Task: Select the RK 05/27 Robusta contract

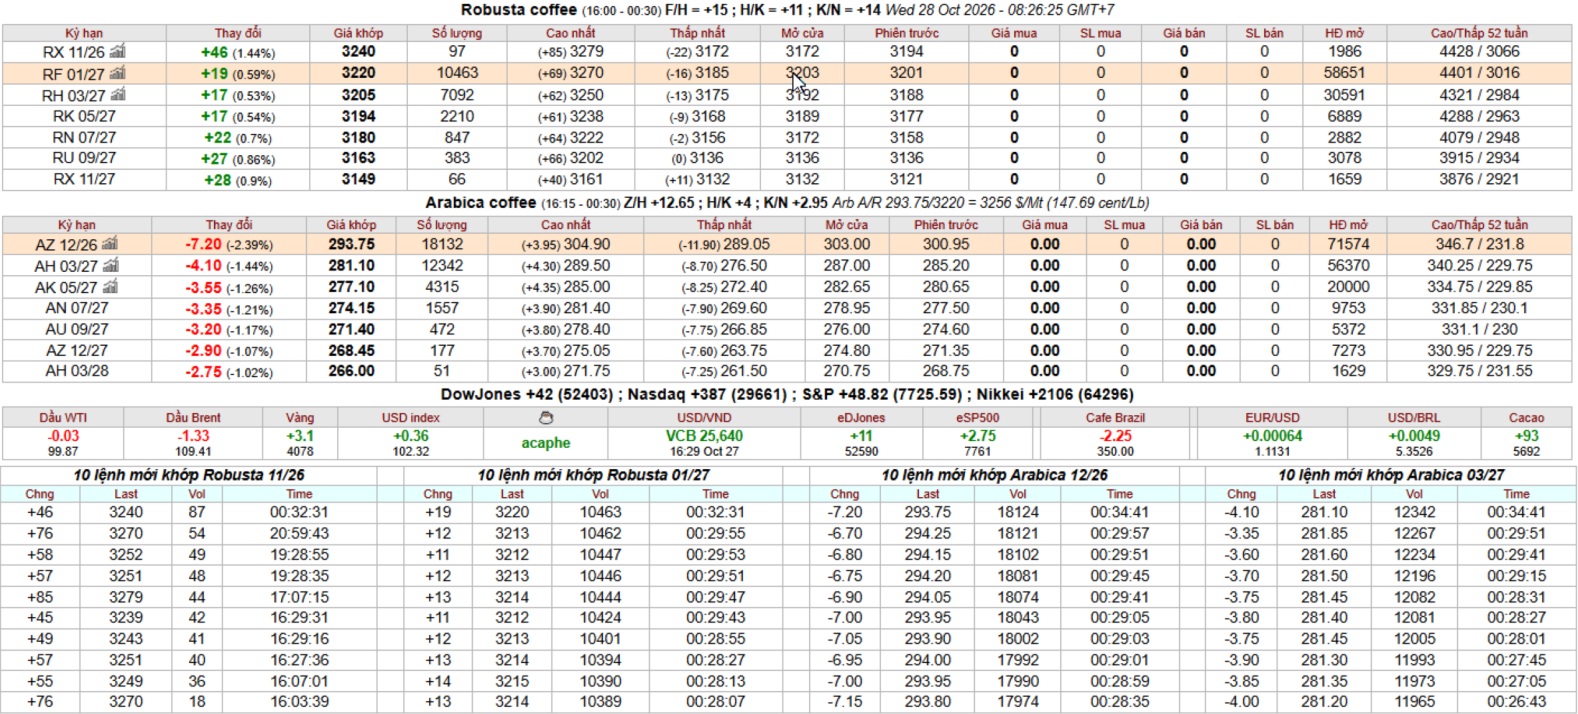Action: point(84,116)
